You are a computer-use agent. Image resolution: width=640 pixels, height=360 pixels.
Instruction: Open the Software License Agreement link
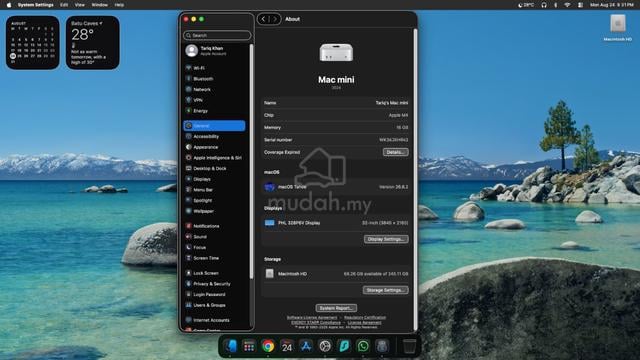coord(312,318)
